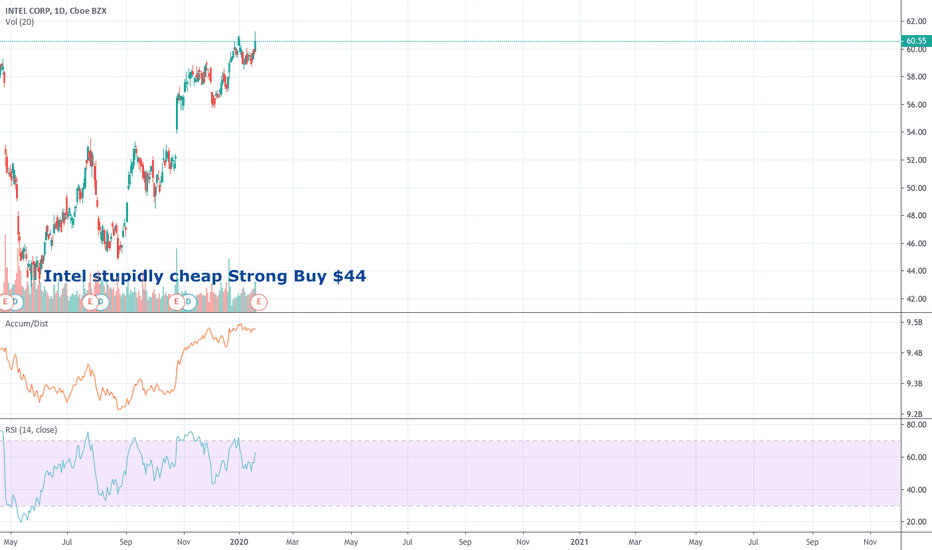Click the 9.5B Accum/Dist scale label

click(915, 322)
